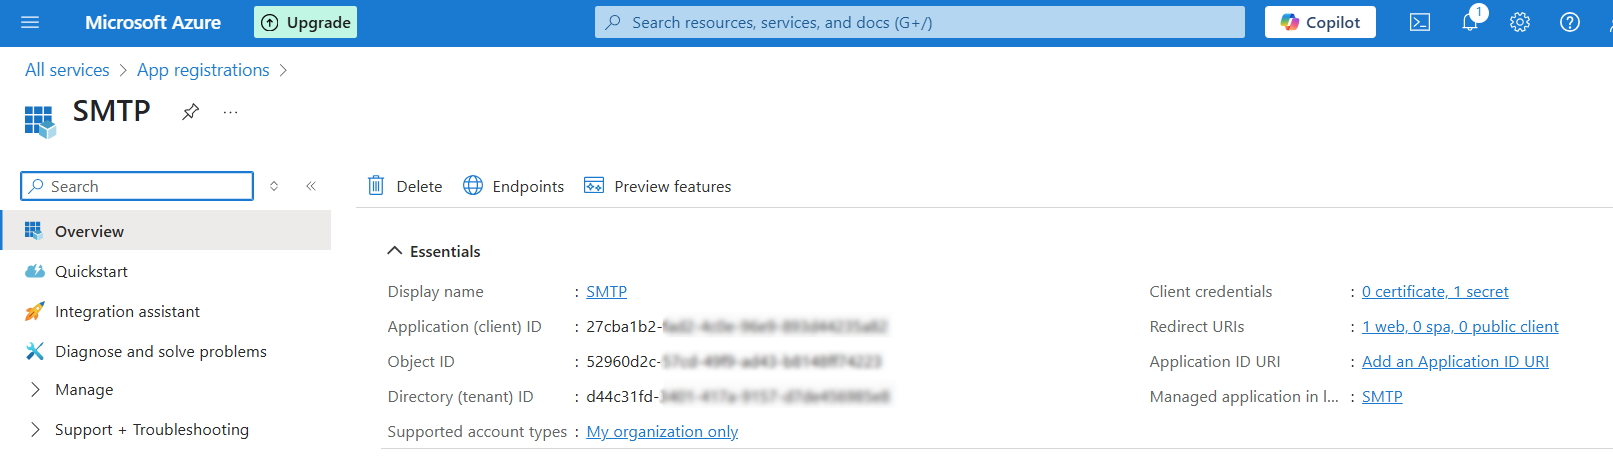Click the Overview grid icon in the sidebar
1613x456 pixels.
33,231
